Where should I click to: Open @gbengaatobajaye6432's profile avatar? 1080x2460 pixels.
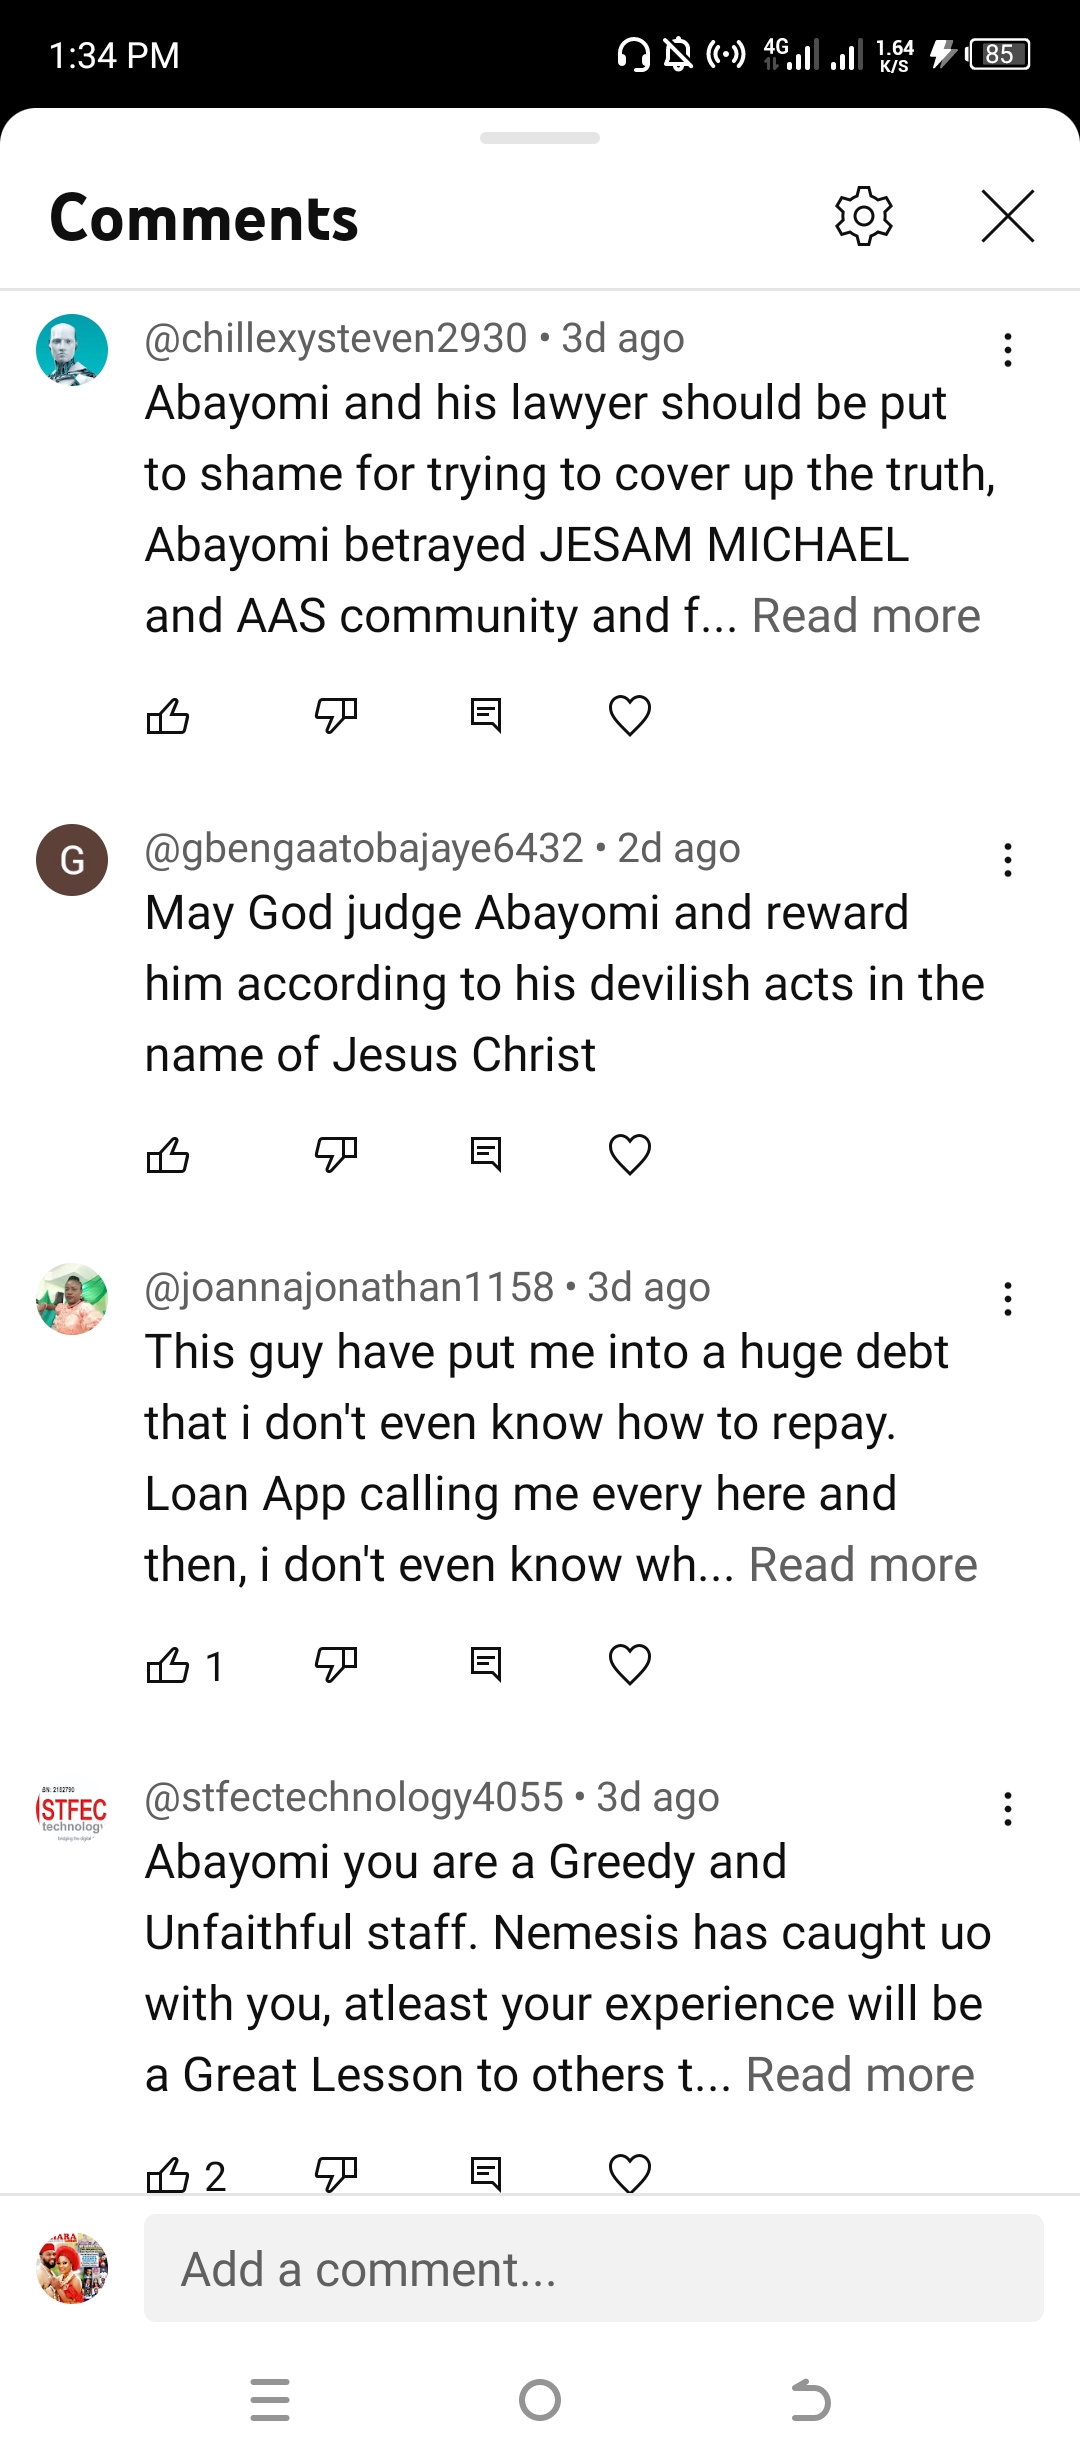click(72, 860)
